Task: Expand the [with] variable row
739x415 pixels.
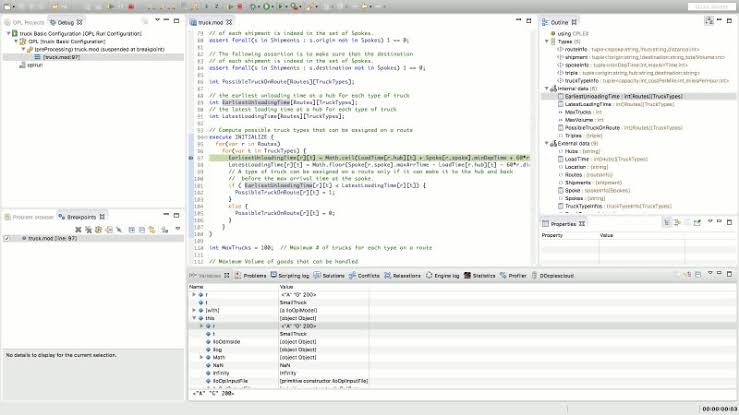Action: 194,310
